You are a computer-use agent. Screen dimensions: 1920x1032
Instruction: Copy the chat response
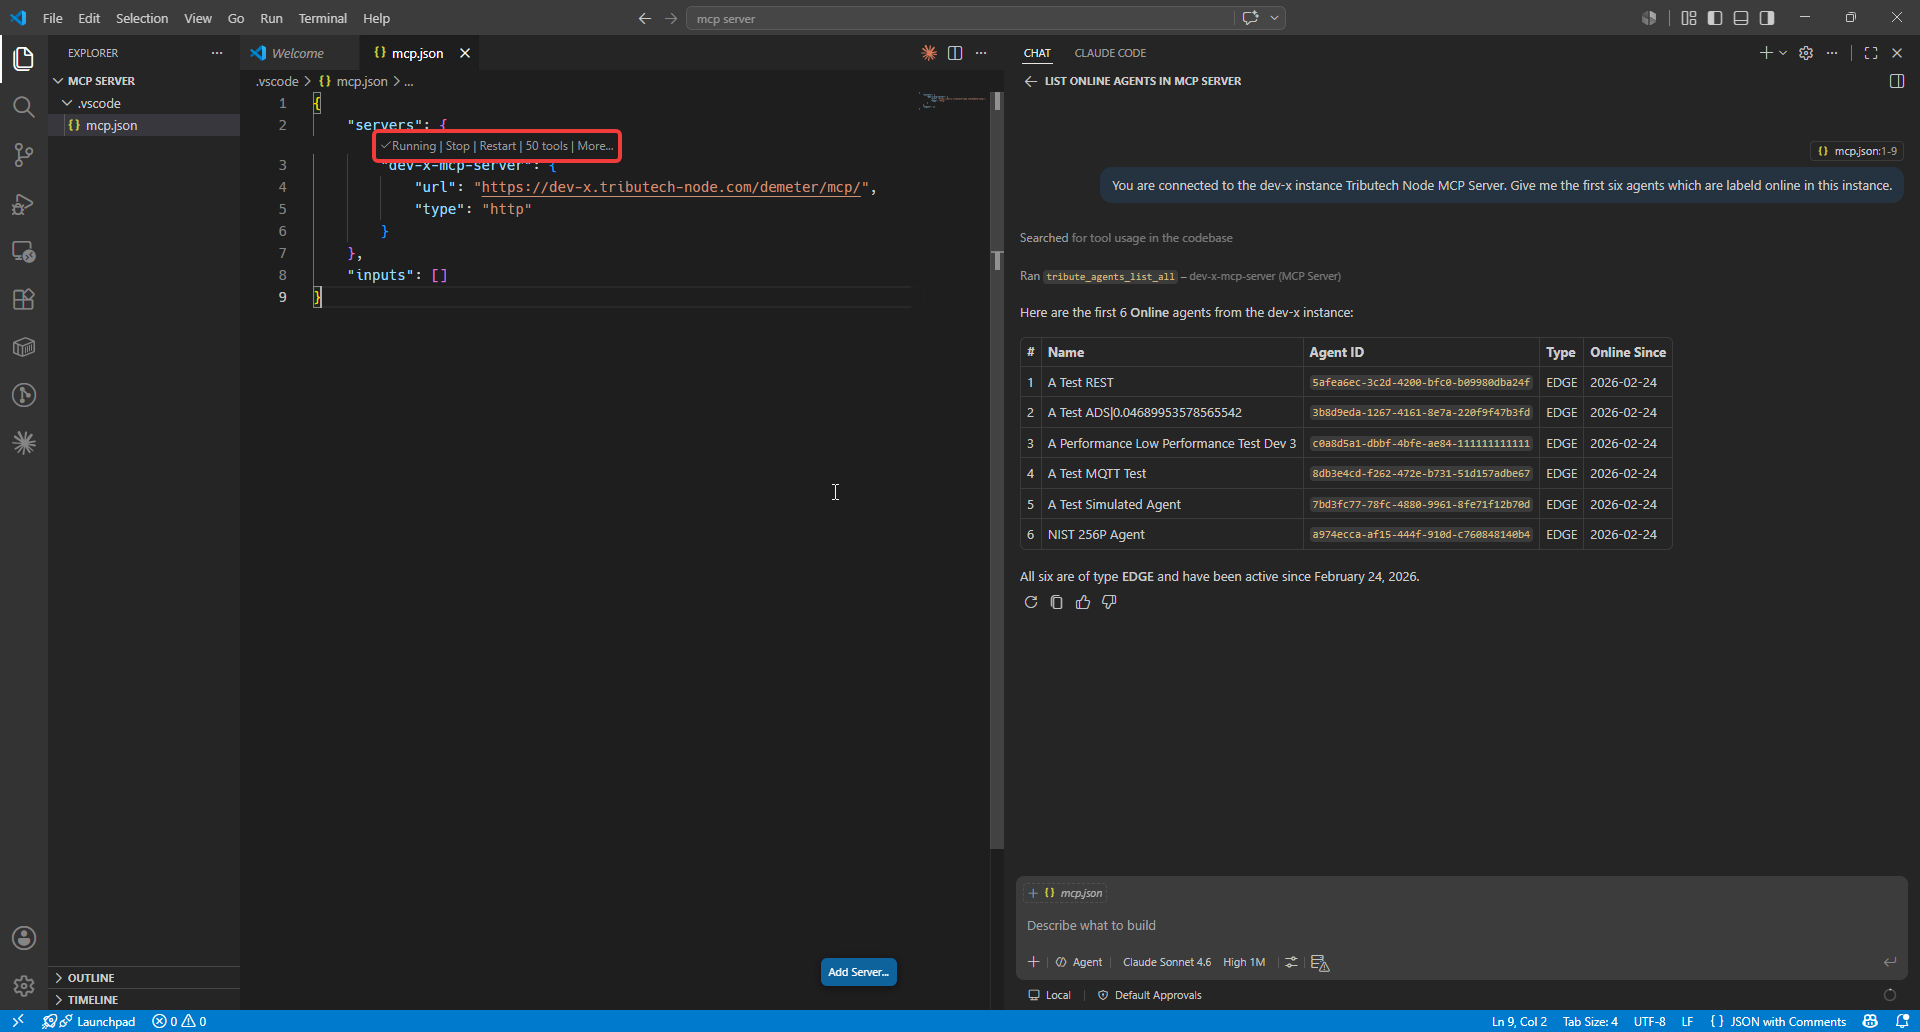pyautogui.click(x=1057, y=602)
